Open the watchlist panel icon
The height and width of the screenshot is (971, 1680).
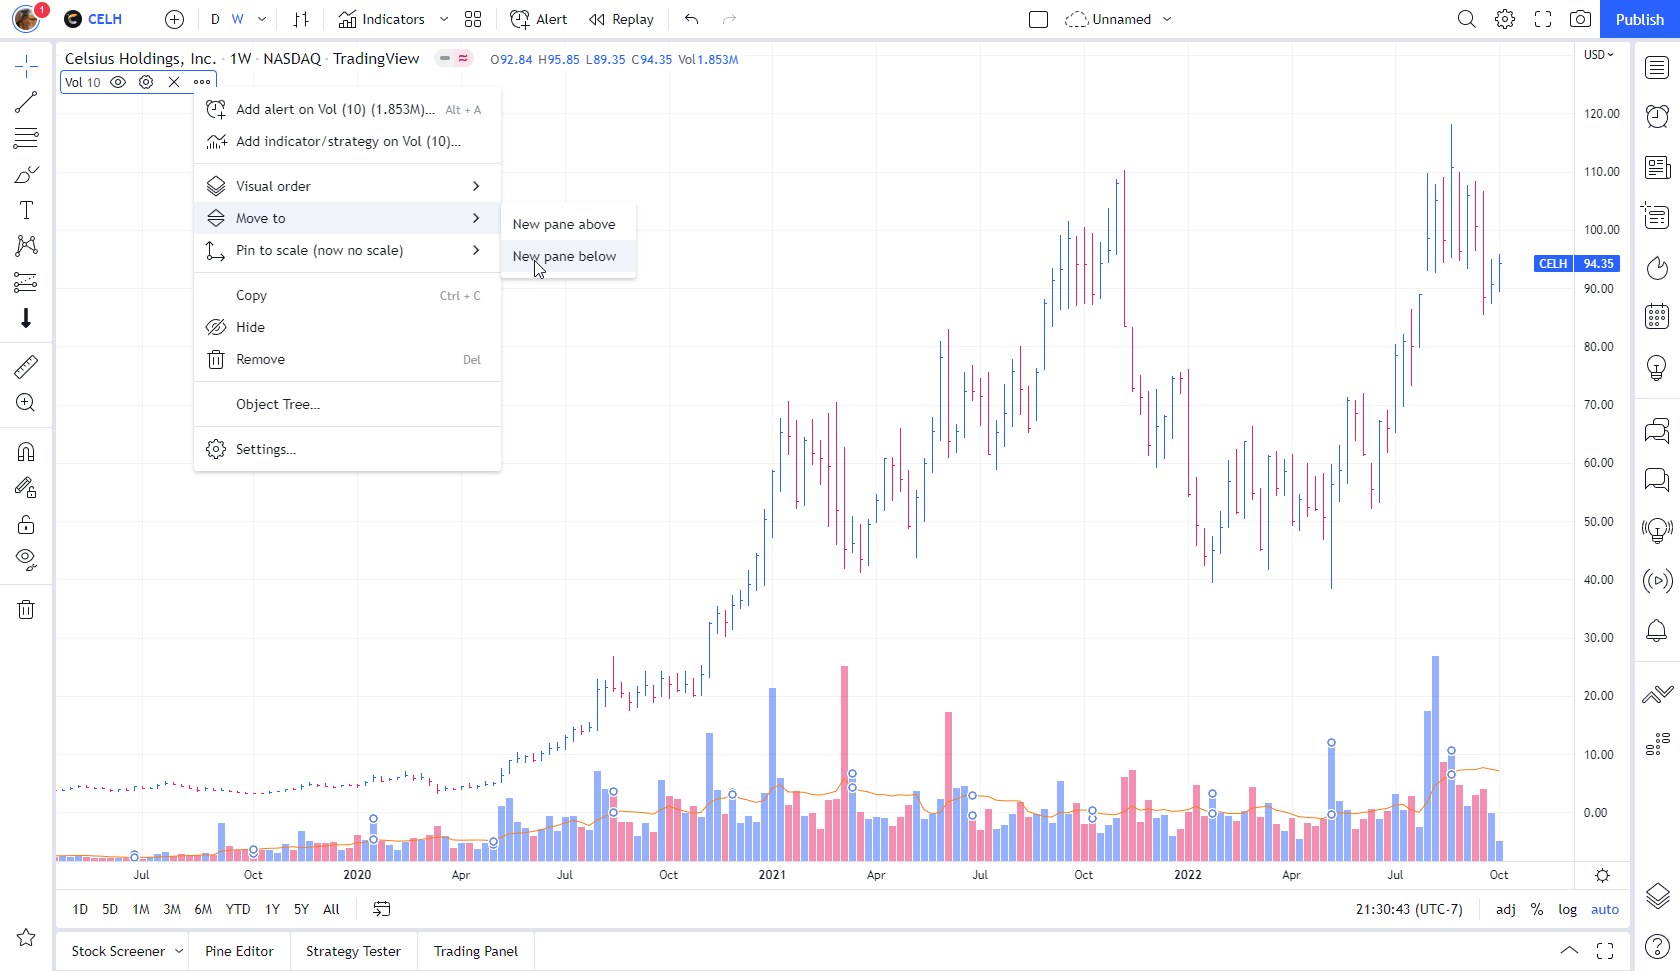point(1657,67)
